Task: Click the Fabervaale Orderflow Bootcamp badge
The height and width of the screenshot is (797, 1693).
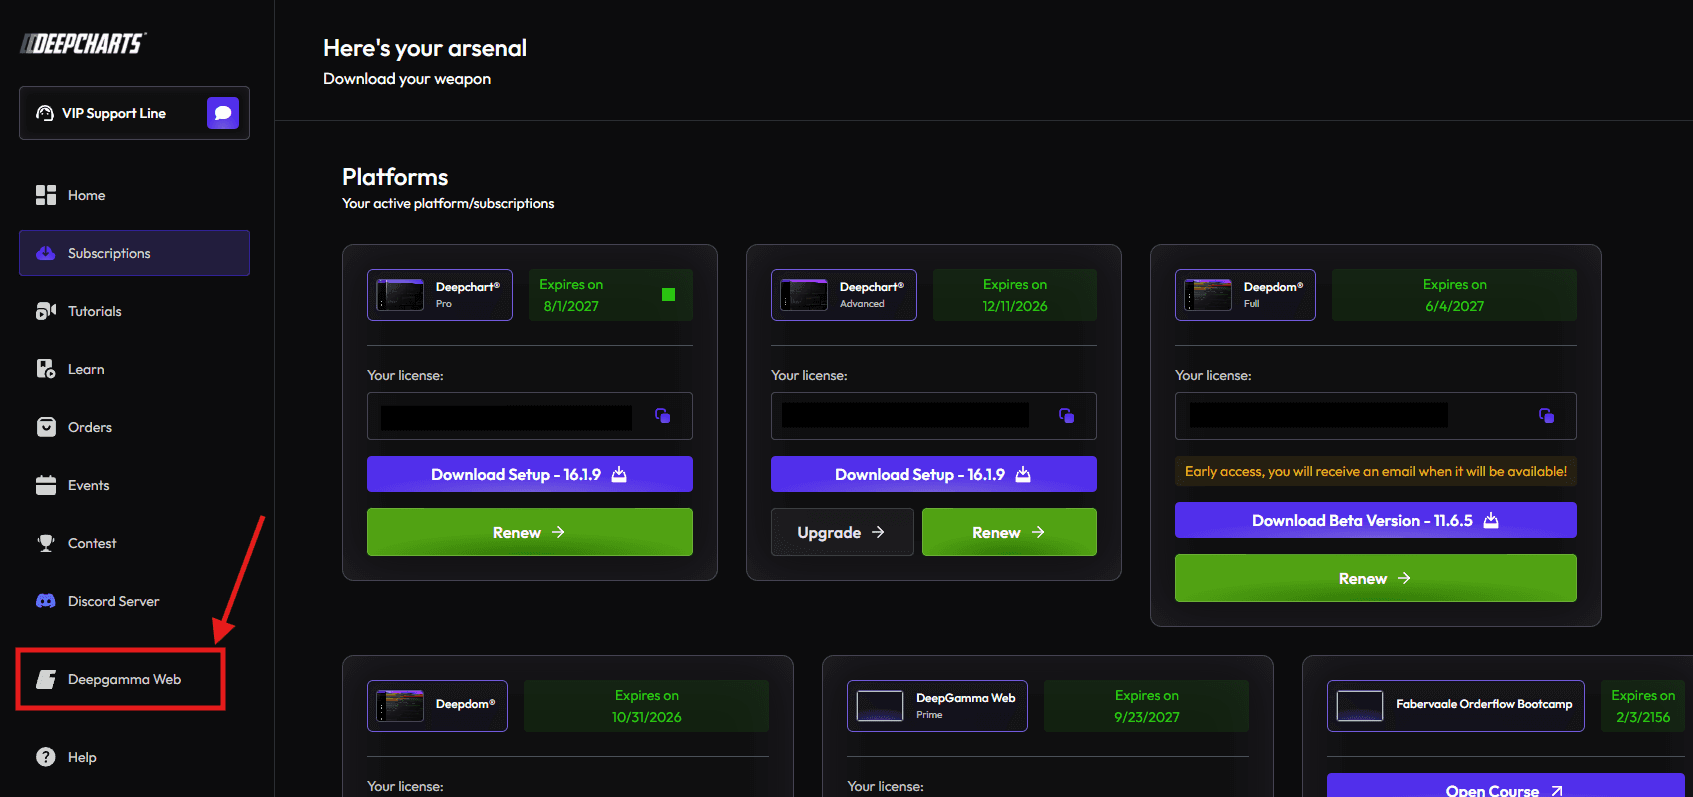Action: (x=1456, y=706)
